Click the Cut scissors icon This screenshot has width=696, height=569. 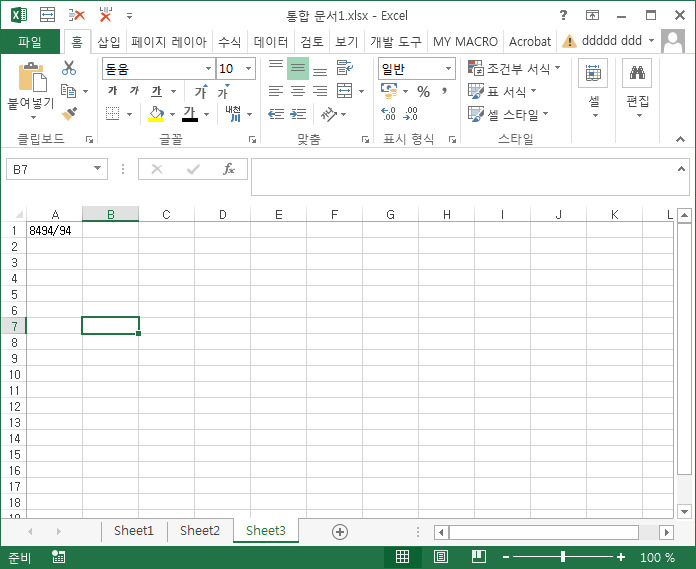pyautogui.click(x=69, y=68)
